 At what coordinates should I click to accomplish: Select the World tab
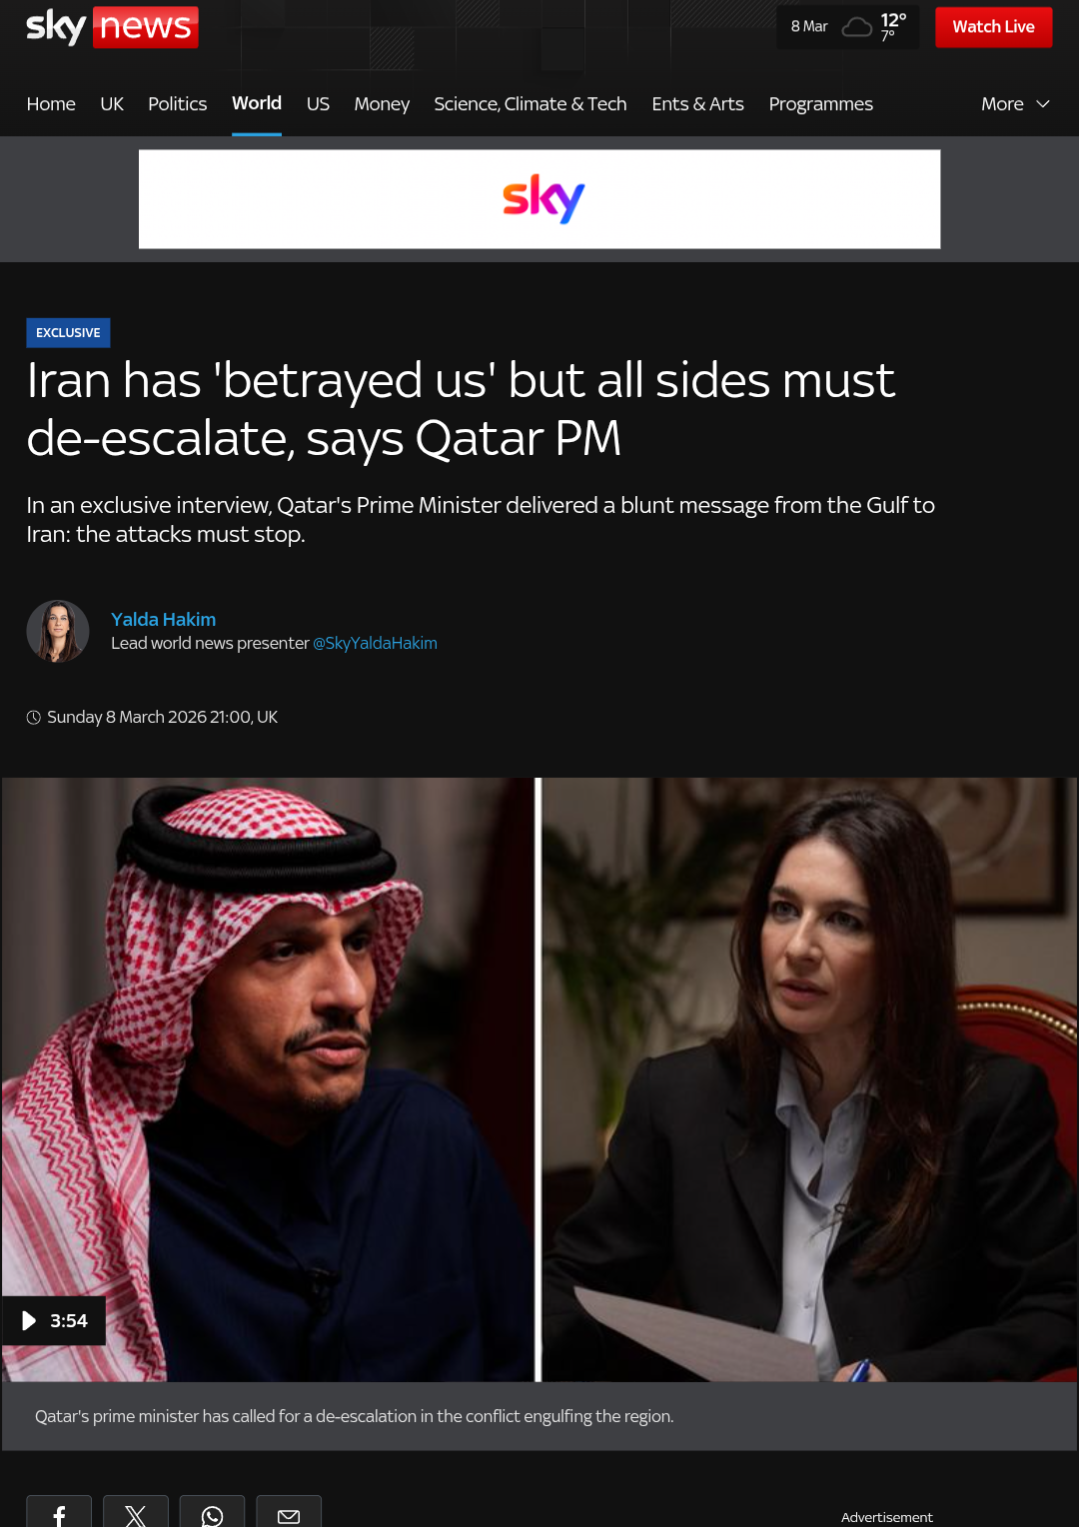257,103
